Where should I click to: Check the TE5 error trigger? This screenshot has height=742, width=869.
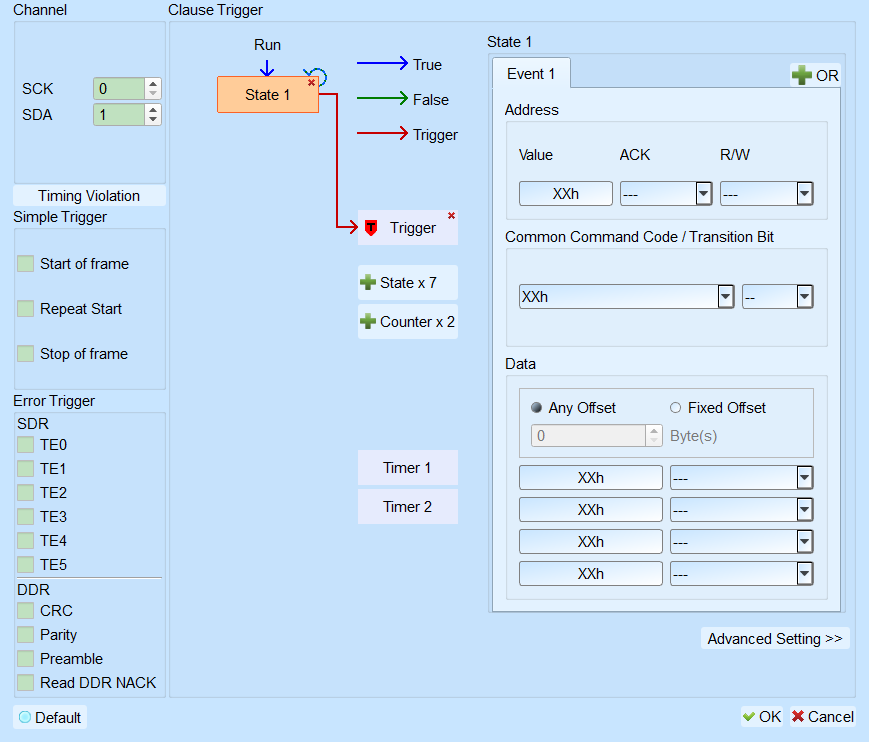pos(25,565)
